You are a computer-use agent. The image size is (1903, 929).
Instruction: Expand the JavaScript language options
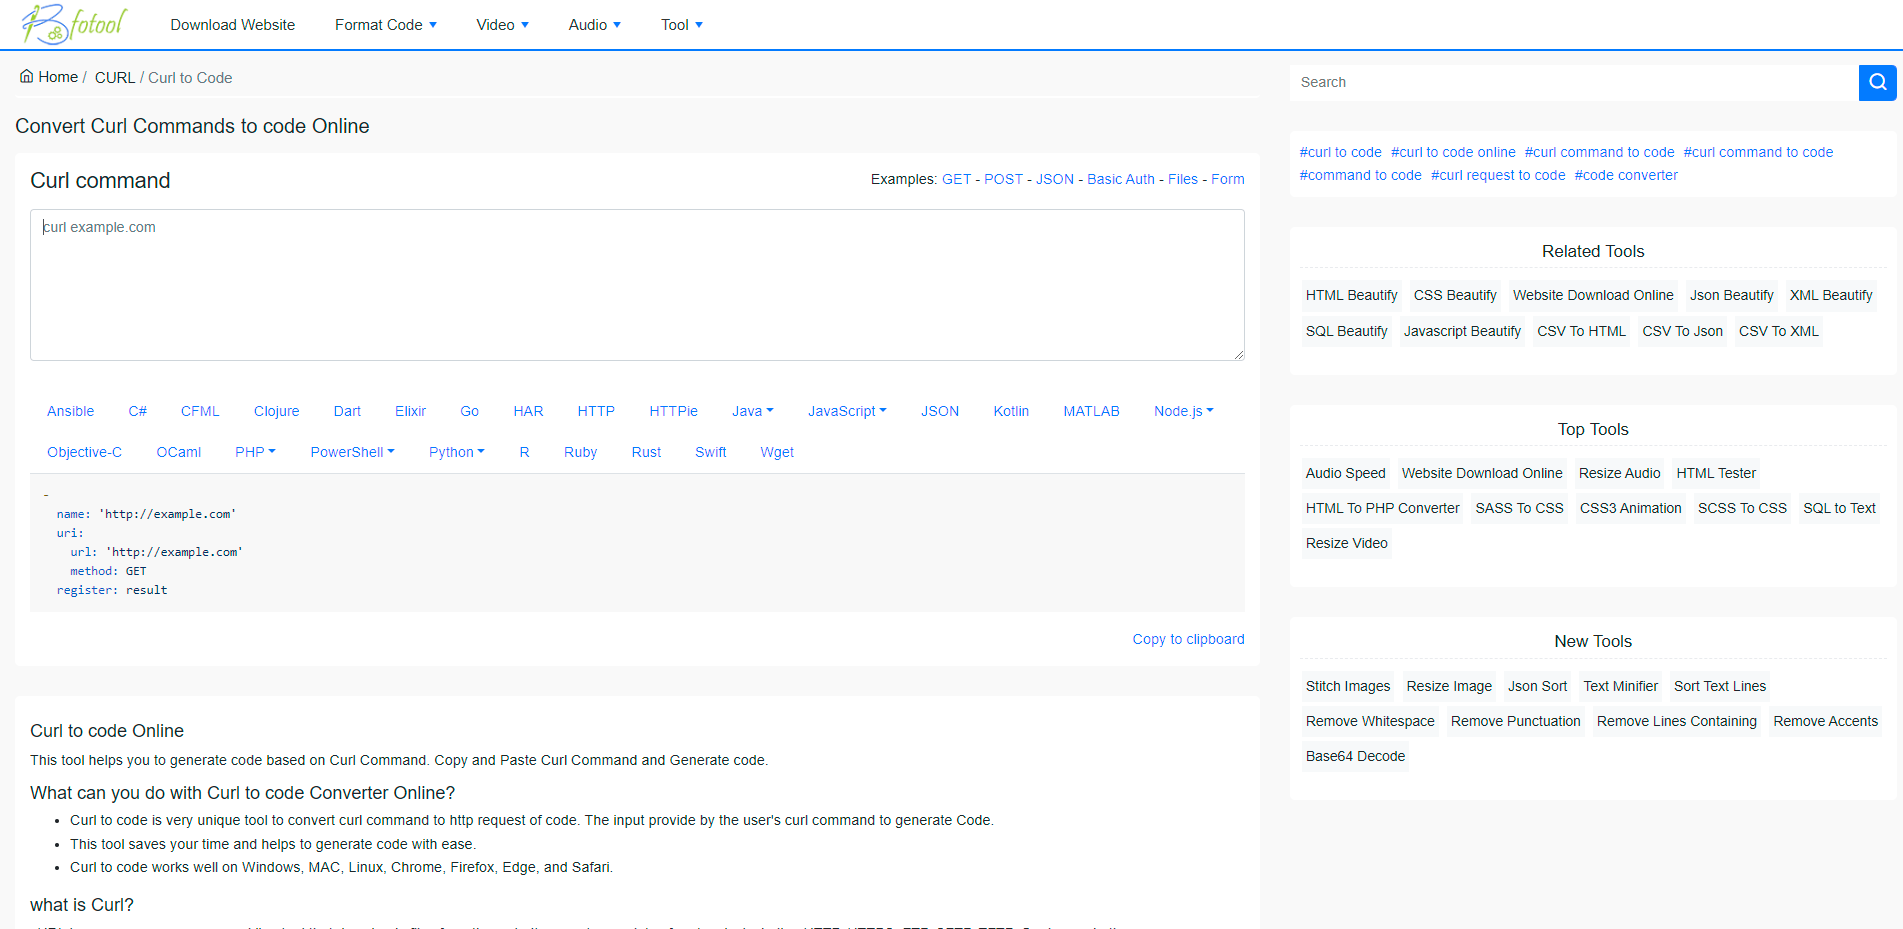point(846,411)
